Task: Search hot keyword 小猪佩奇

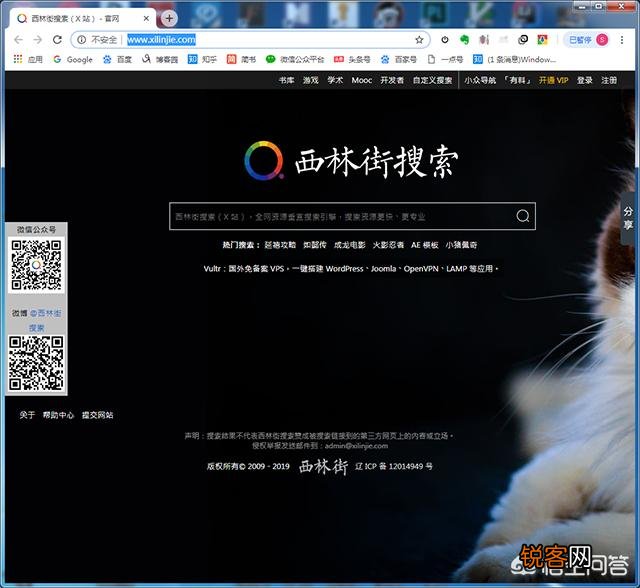Action: click(x=461, y=245)
